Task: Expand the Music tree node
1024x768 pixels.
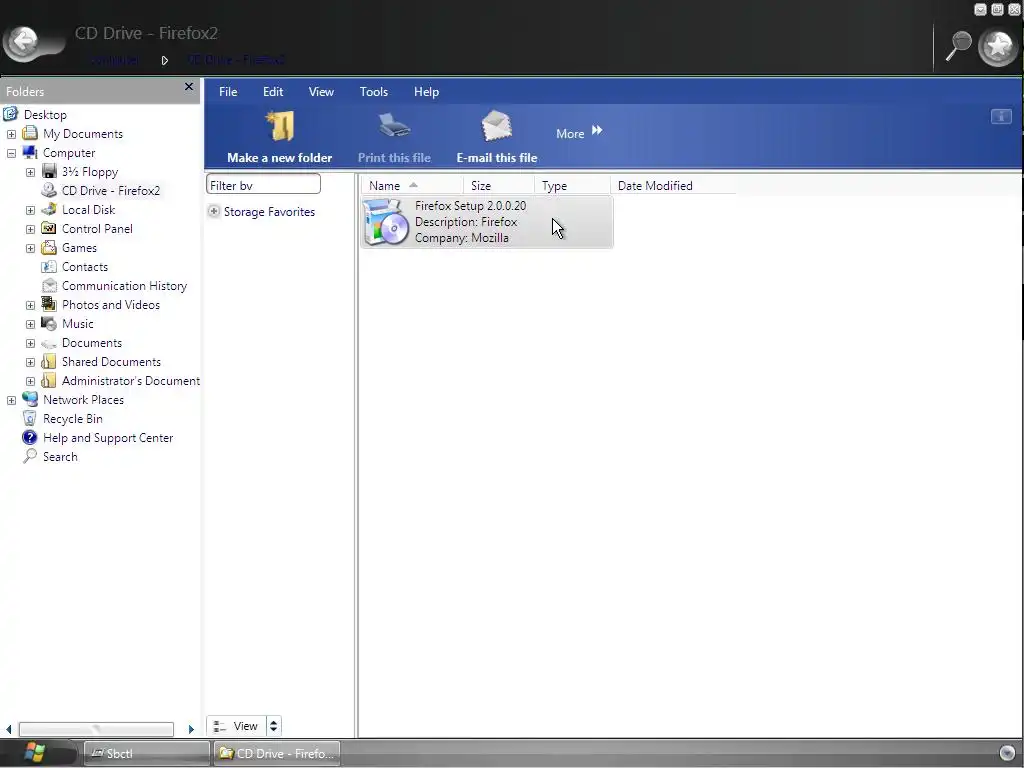Action: pyautogui.click(x=30, y=324)
